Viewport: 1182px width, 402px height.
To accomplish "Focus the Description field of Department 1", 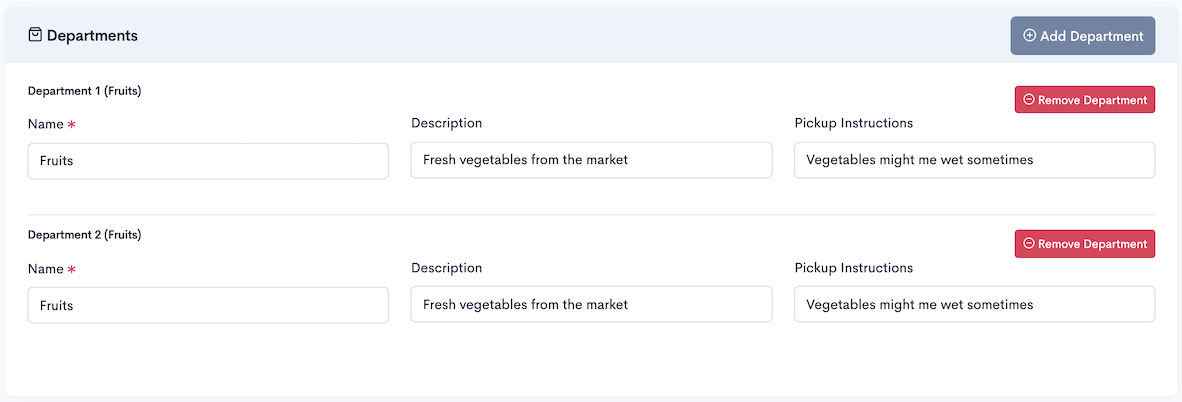I will [592, 160].
